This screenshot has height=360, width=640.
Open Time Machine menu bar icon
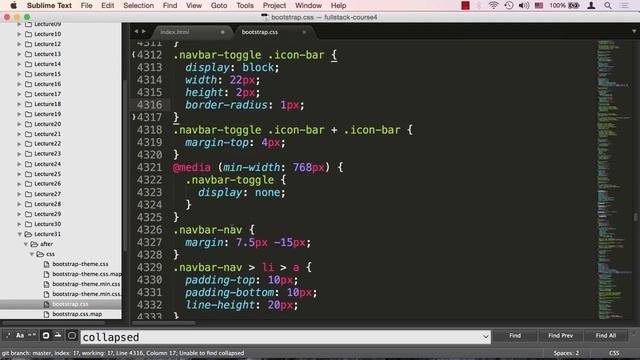tap(509, 5)
